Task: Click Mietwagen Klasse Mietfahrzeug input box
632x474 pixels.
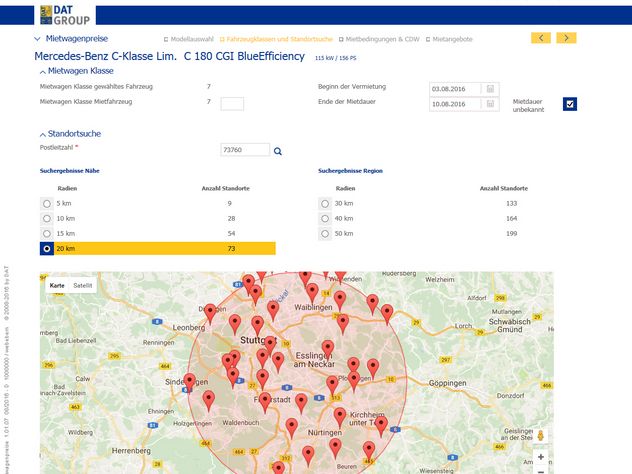Action: point(232,104)
